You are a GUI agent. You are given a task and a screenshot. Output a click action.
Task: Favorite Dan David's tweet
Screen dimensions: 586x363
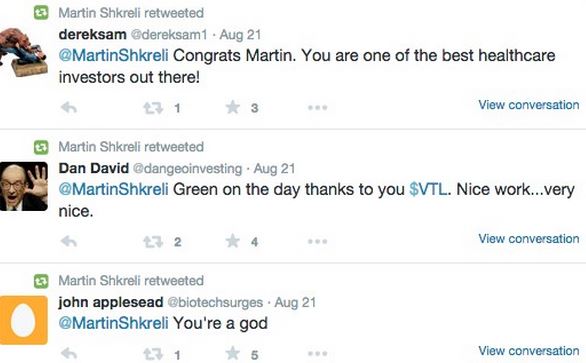[x=232, y=241]
